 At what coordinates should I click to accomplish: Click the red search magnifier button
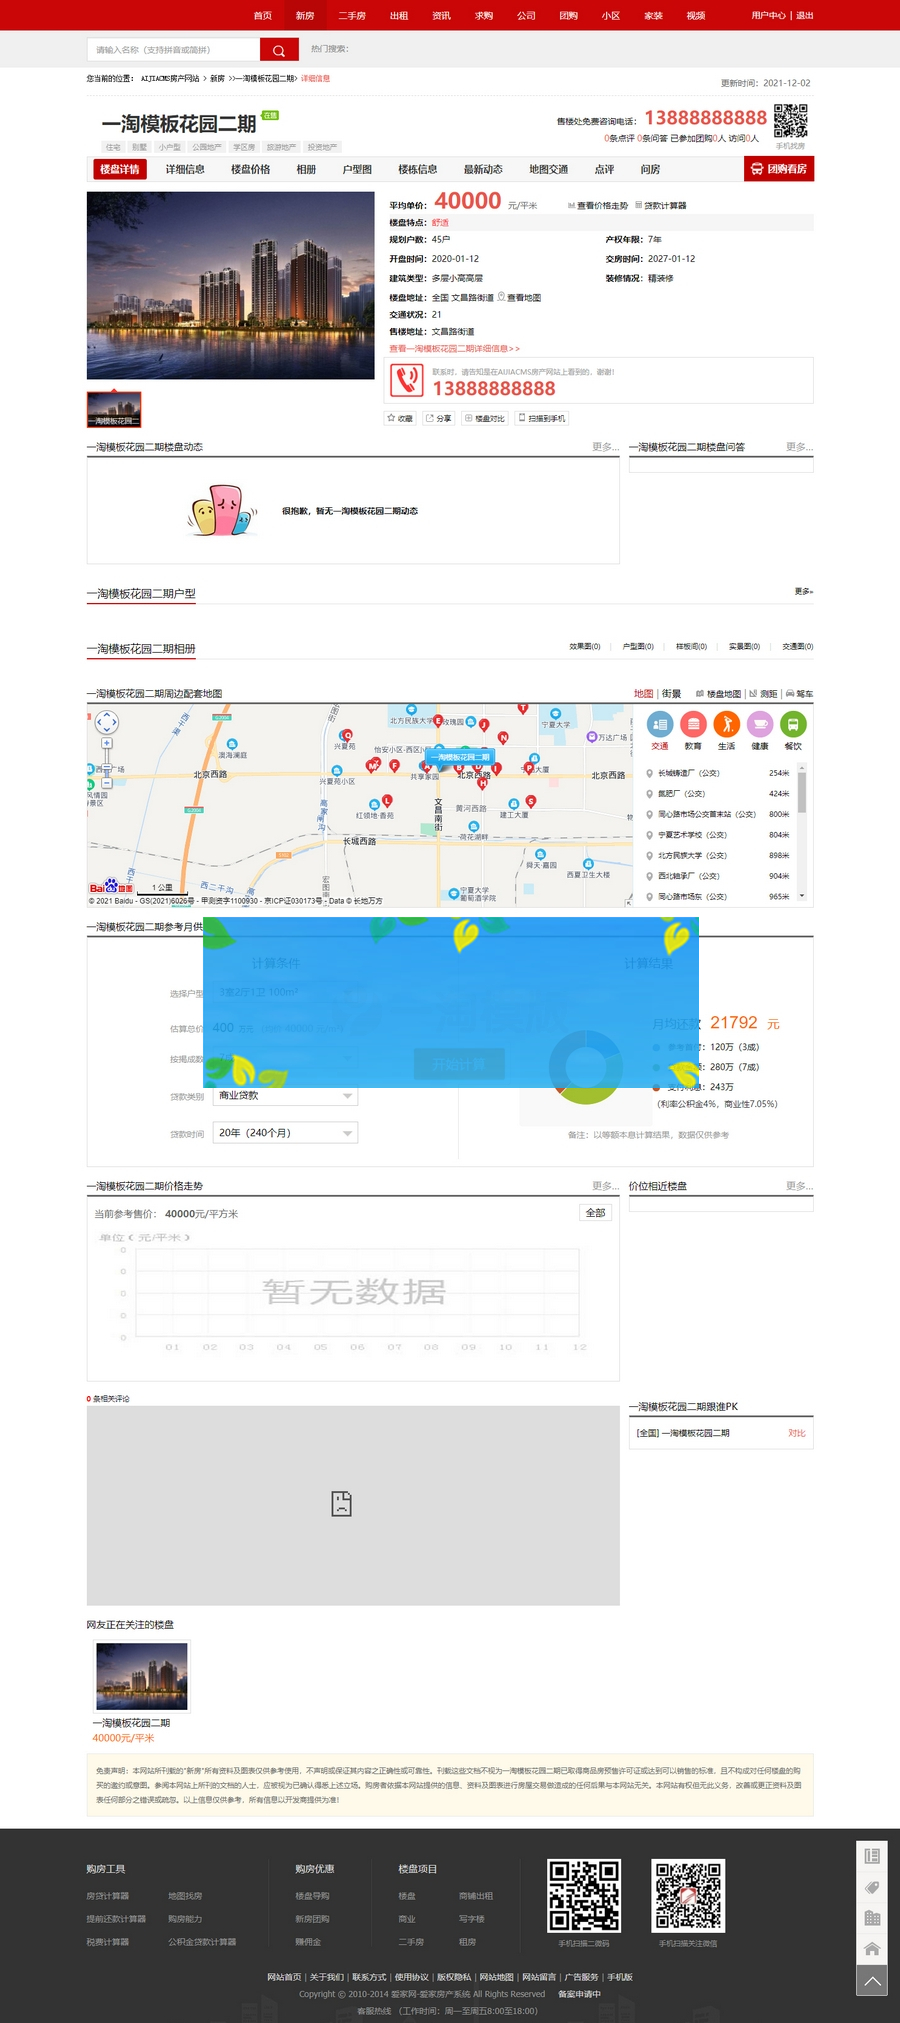pos(279,50)
